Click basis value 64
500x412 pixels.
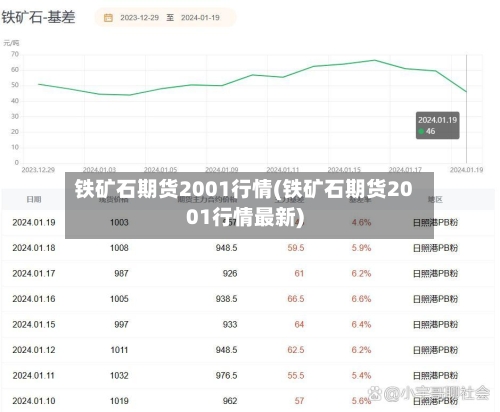299,325
